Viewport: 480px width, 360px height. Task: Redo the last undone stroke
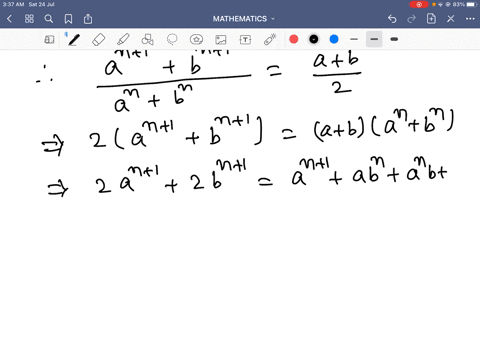(x=411, y=19)
